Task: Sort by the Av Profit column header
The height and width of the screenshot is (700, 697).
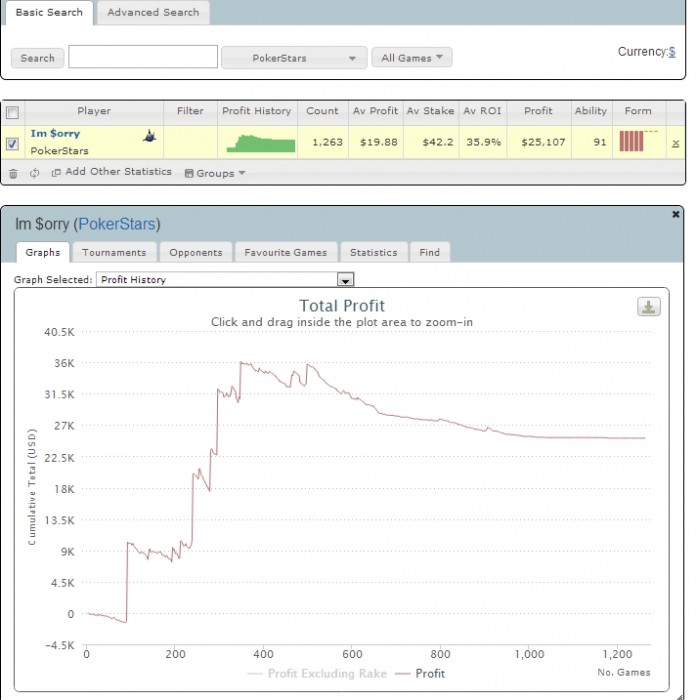Action: pos(375,111)
